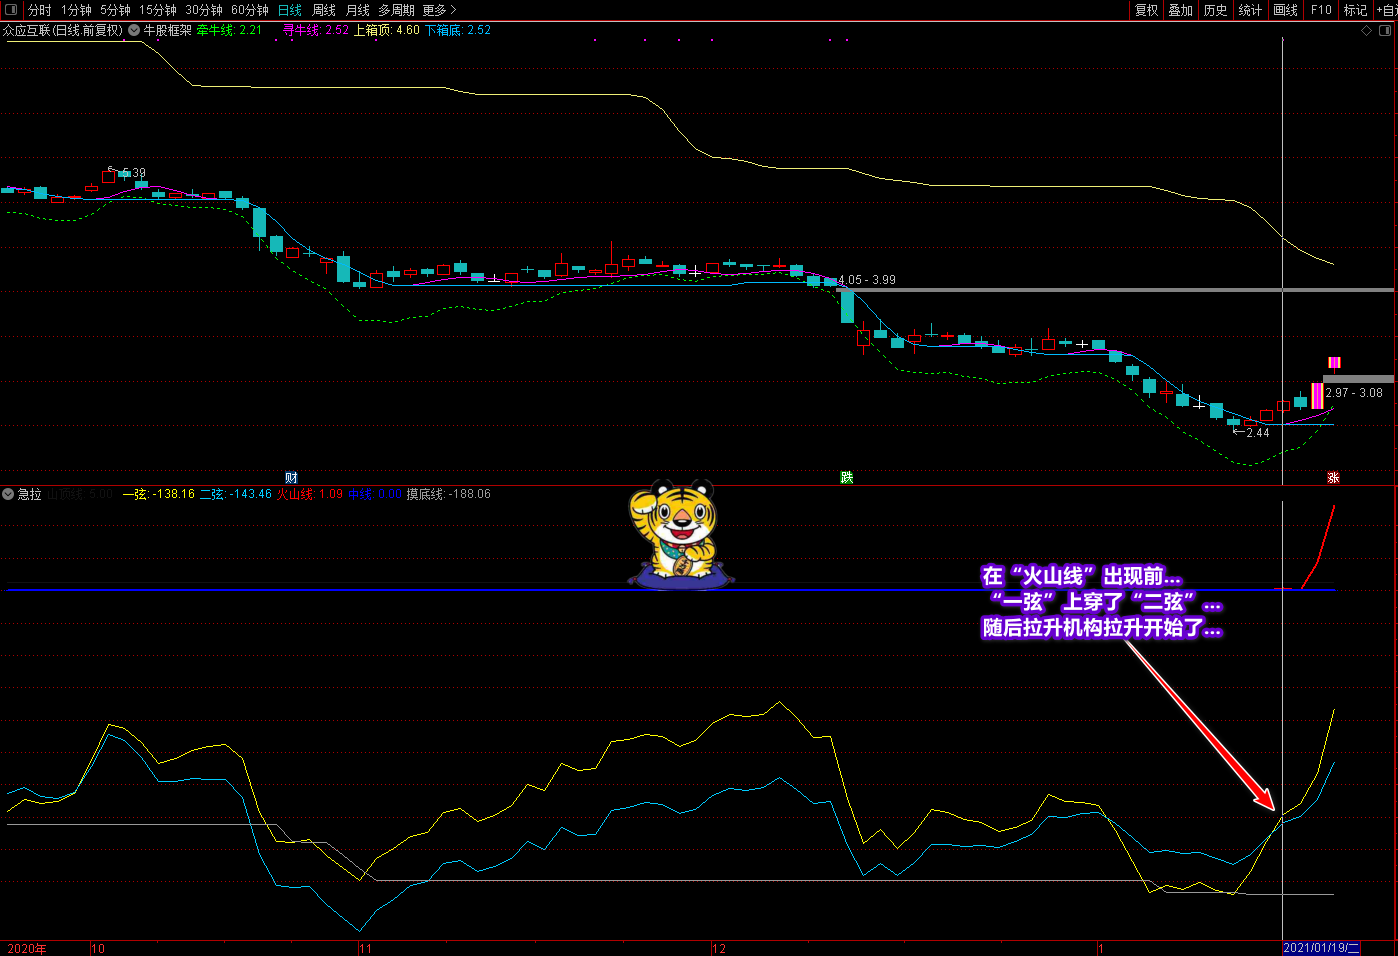Switch to the 分时 chart tab

(x=39, y=10)
